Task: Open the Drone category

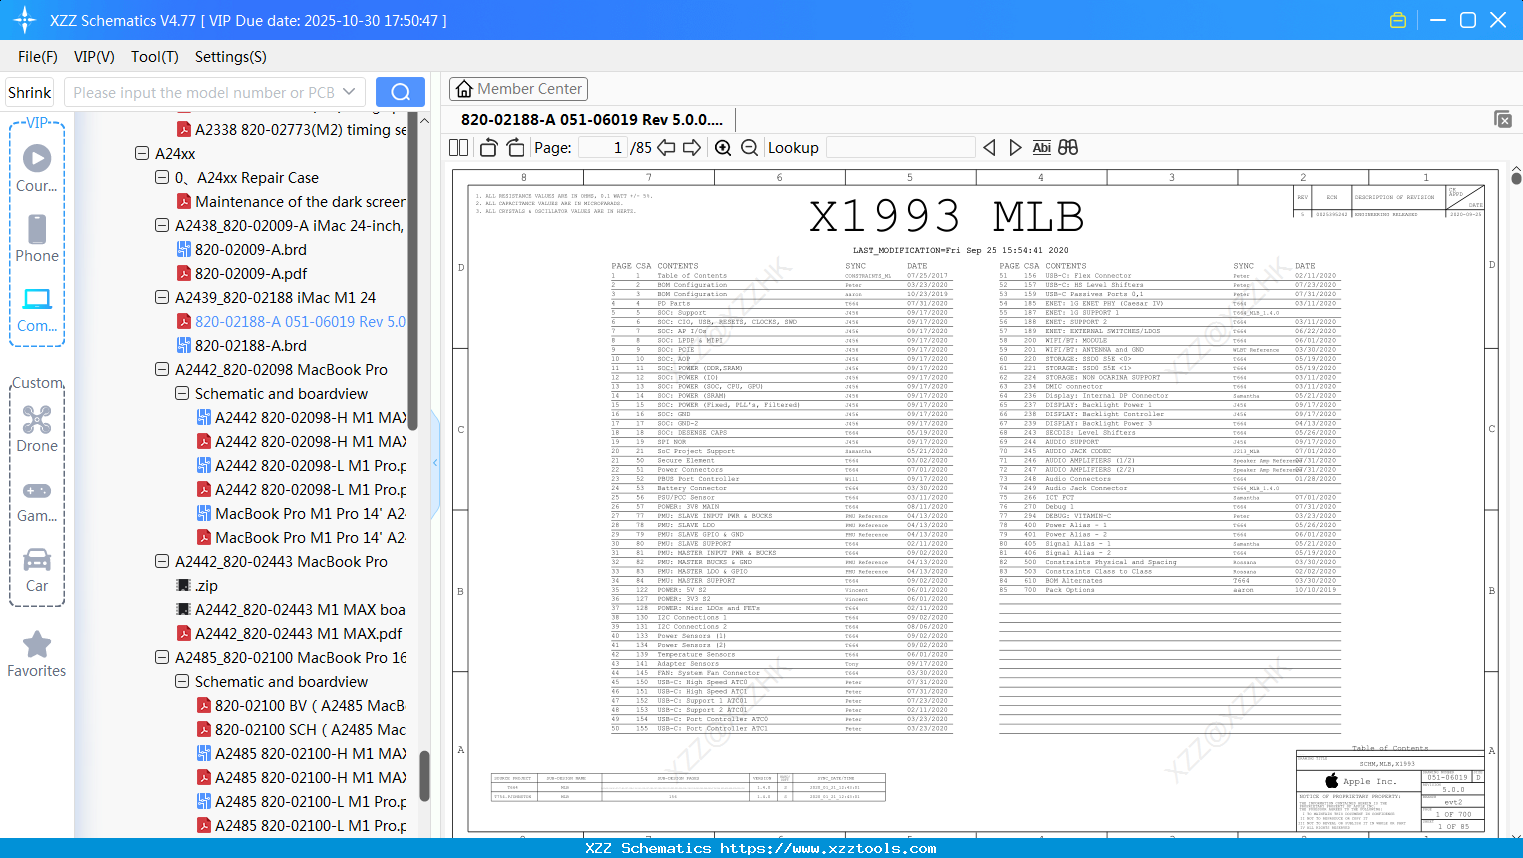Action: [37, 429]
